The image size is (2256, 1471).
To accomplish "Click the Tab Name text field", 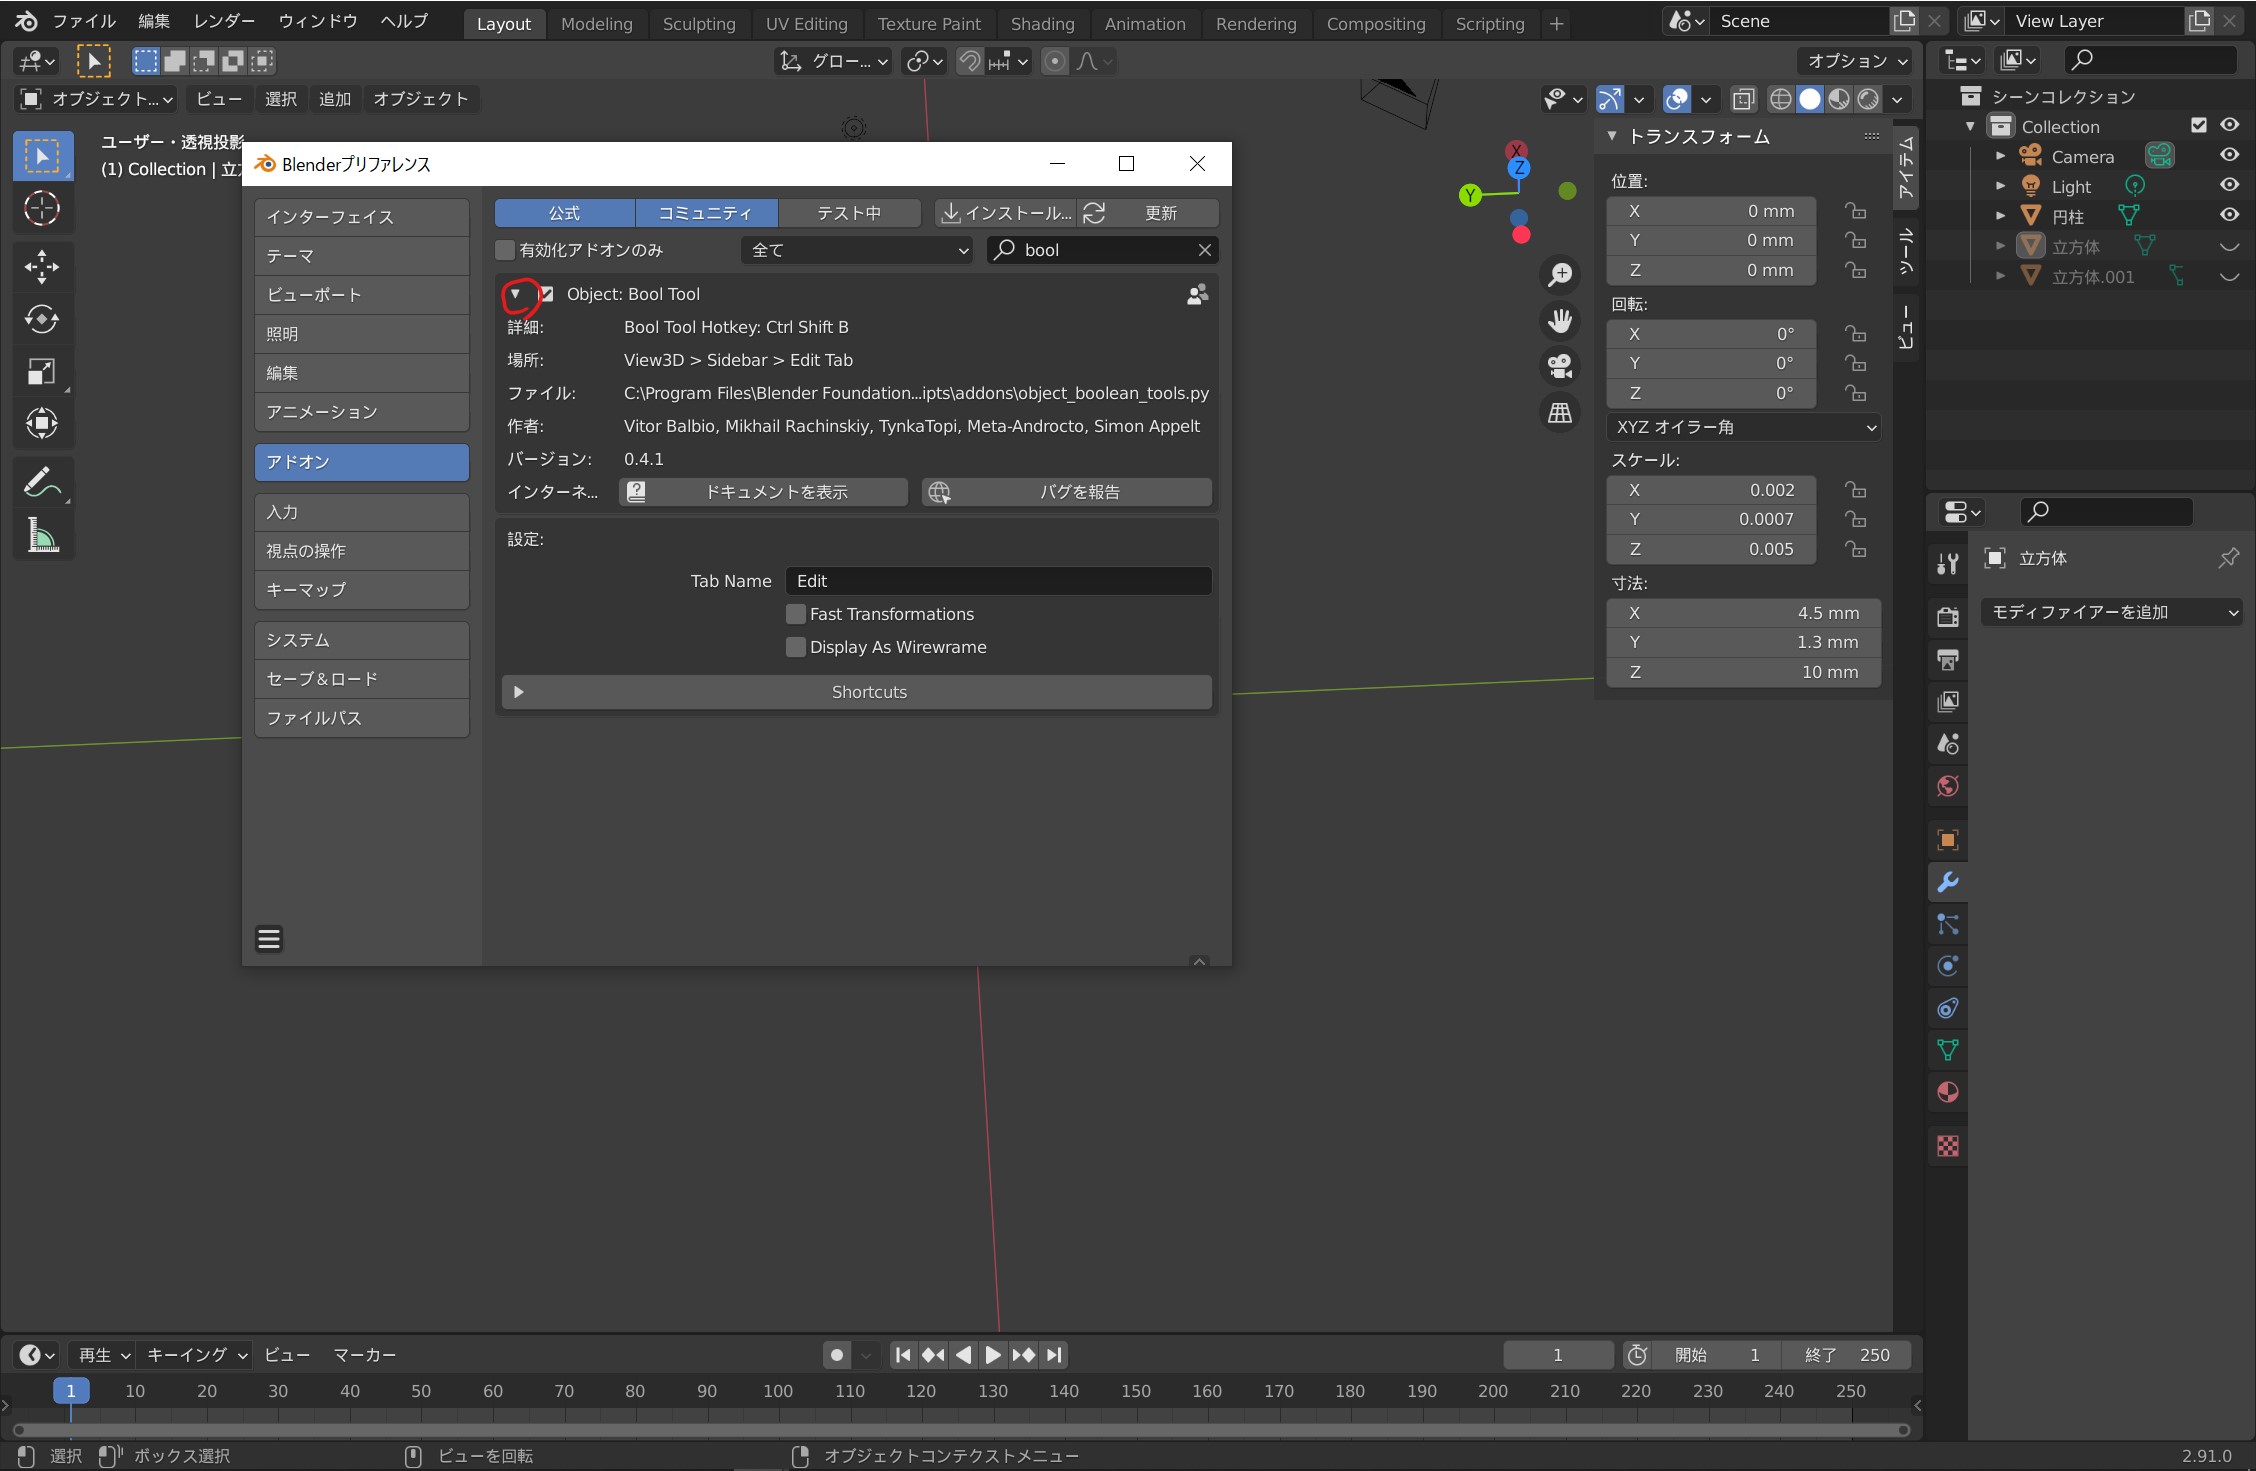I will point(998,581).
